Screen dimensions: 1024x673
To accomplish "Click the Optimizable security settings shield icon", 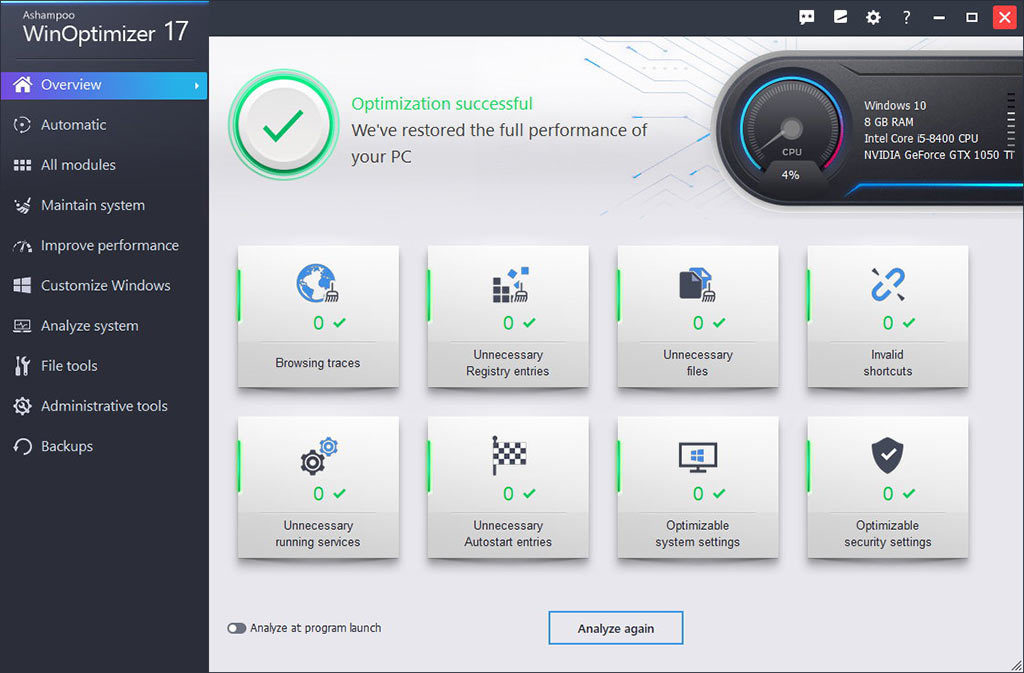I will (887, 456).
